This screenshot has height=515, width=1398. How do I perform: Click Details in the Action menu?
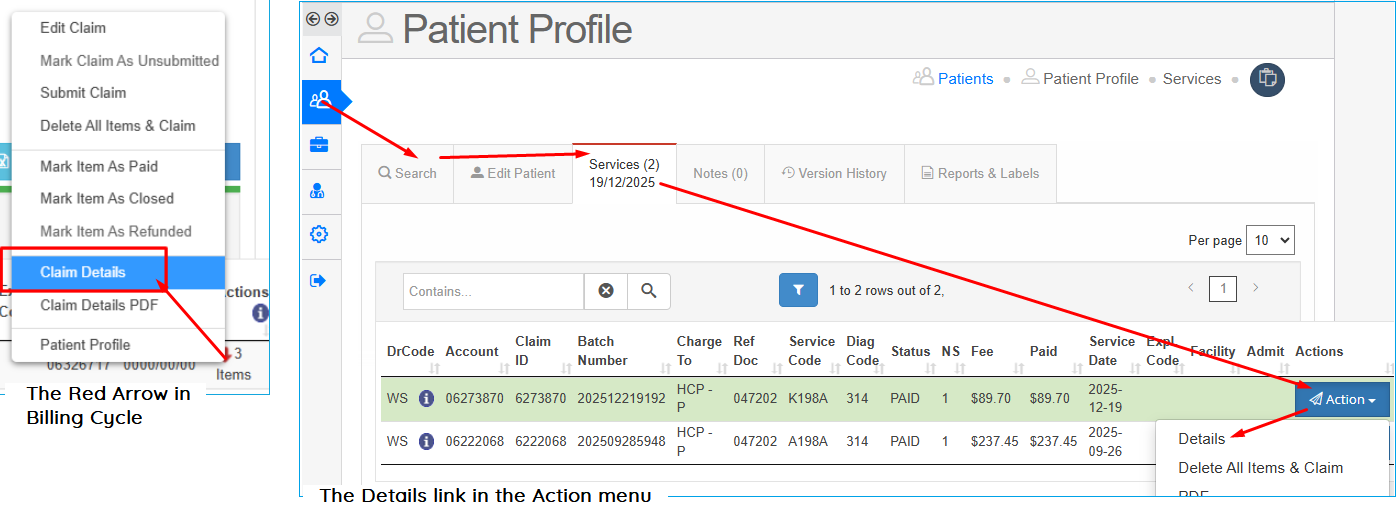pos(1201,439)
